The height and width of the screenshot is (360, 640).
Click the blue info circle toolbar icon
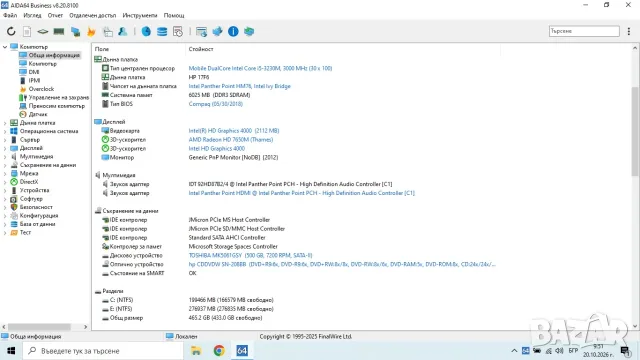tap(233, 31)
